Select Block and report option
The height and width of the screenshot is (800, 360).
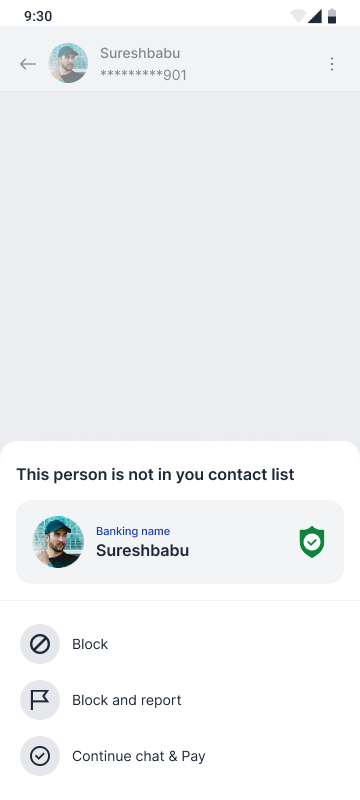pos(180,700)
